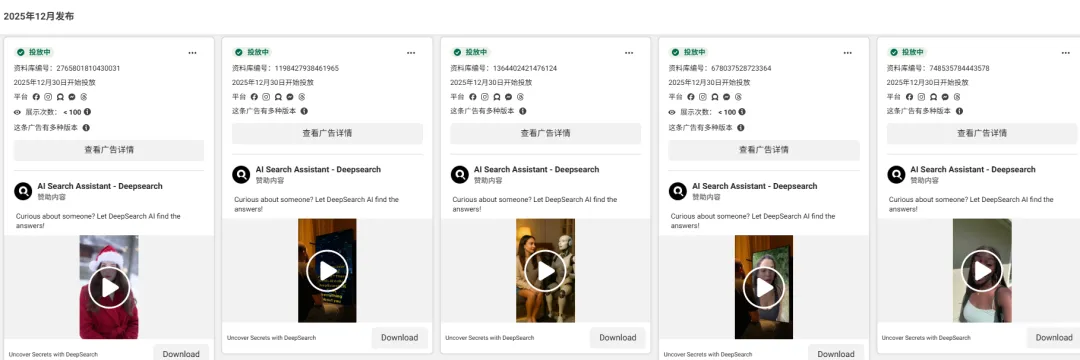The image size is (1080, 360).
Task: Click 查看广告详情 for ad 748535784443578
Action: [982, 134]
